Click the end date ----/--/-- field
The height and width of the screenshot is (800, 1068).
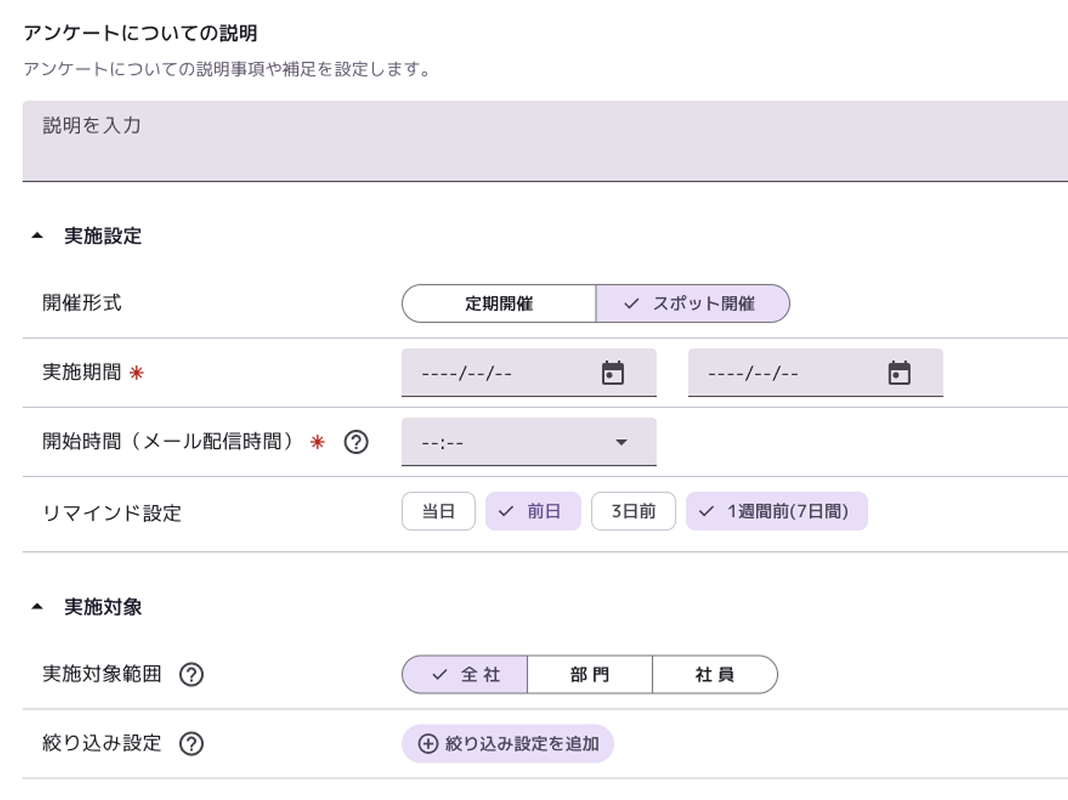click(x=815, y=373)
